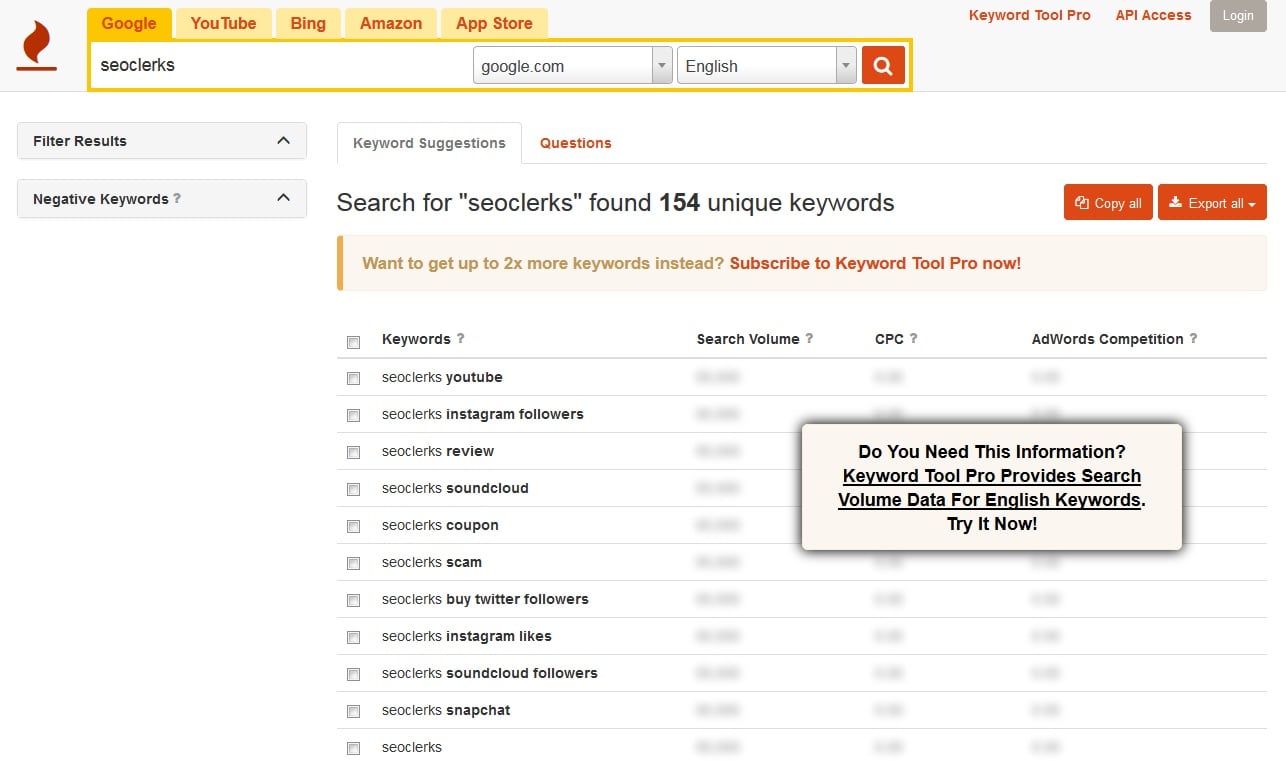The height and width of the screenshot is (761, 1286).
Task: Open the Keyword Tool Pro link
Action: coord(1030,15)
